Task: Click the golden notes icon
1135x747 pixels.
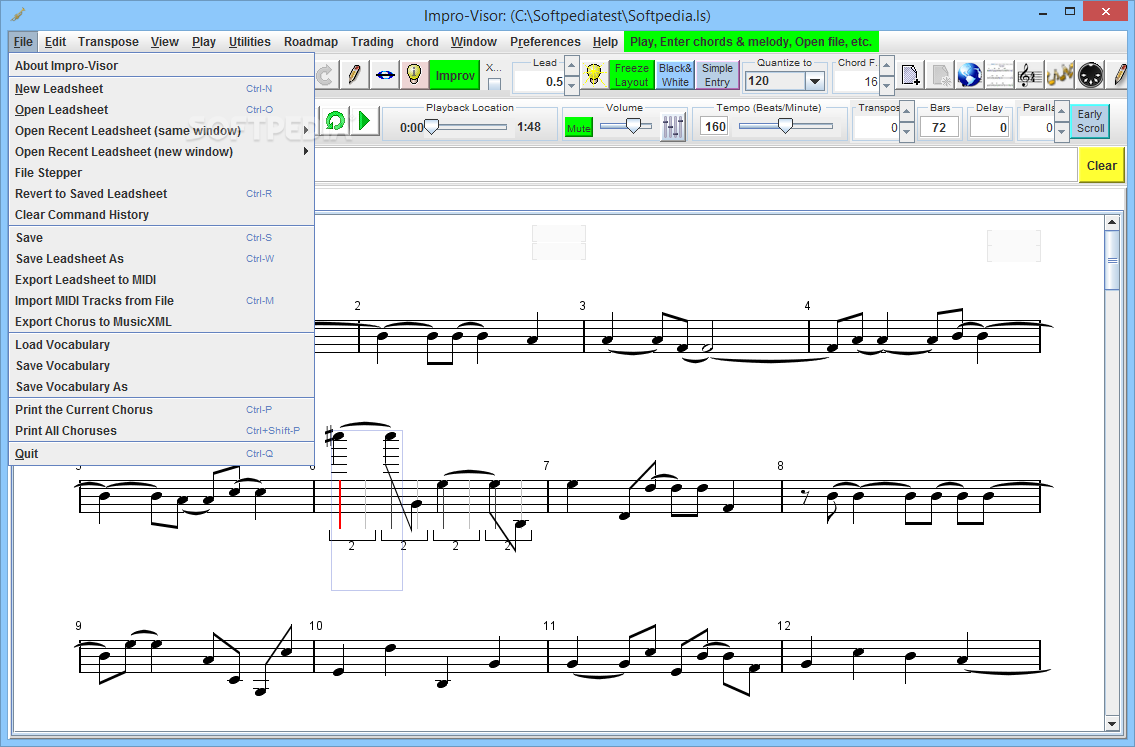Action: tap(1059, 75)
